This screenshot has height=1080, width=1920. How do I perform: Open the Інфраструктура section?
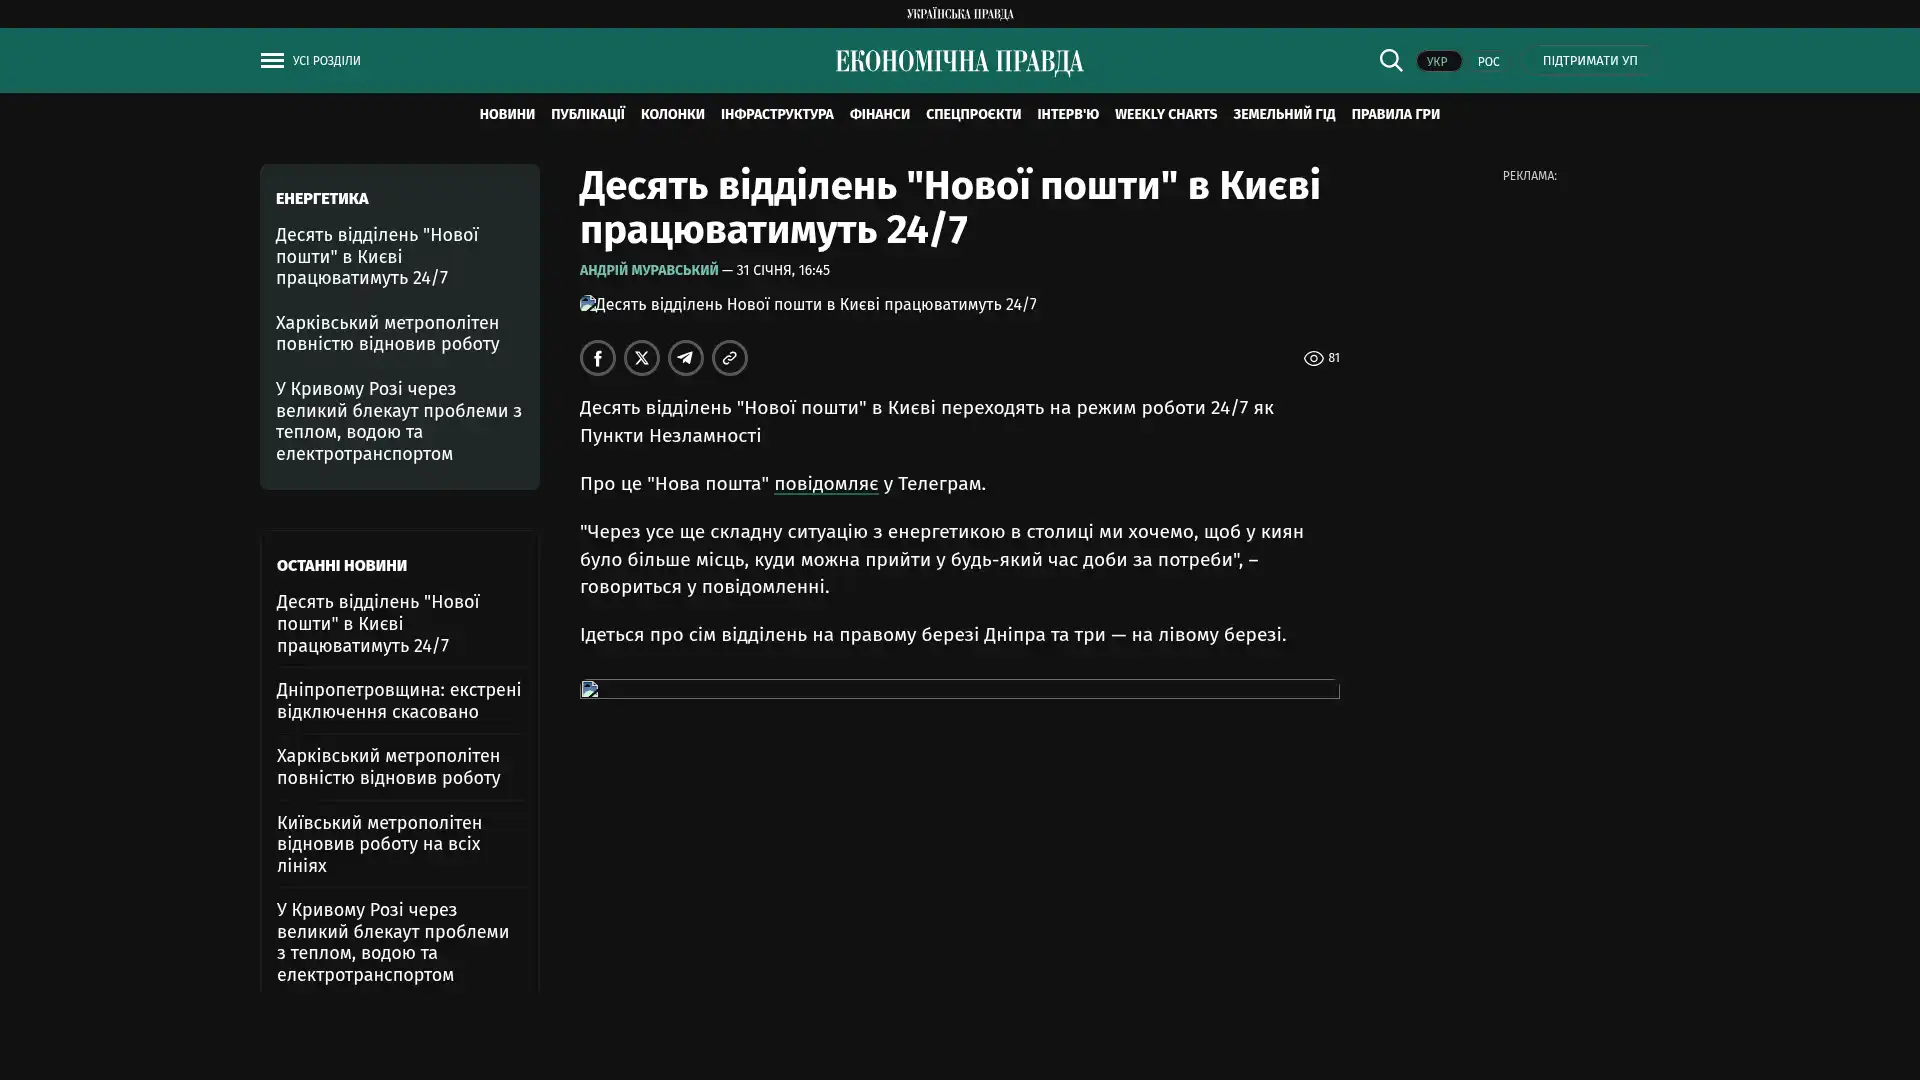click(777, 114)
